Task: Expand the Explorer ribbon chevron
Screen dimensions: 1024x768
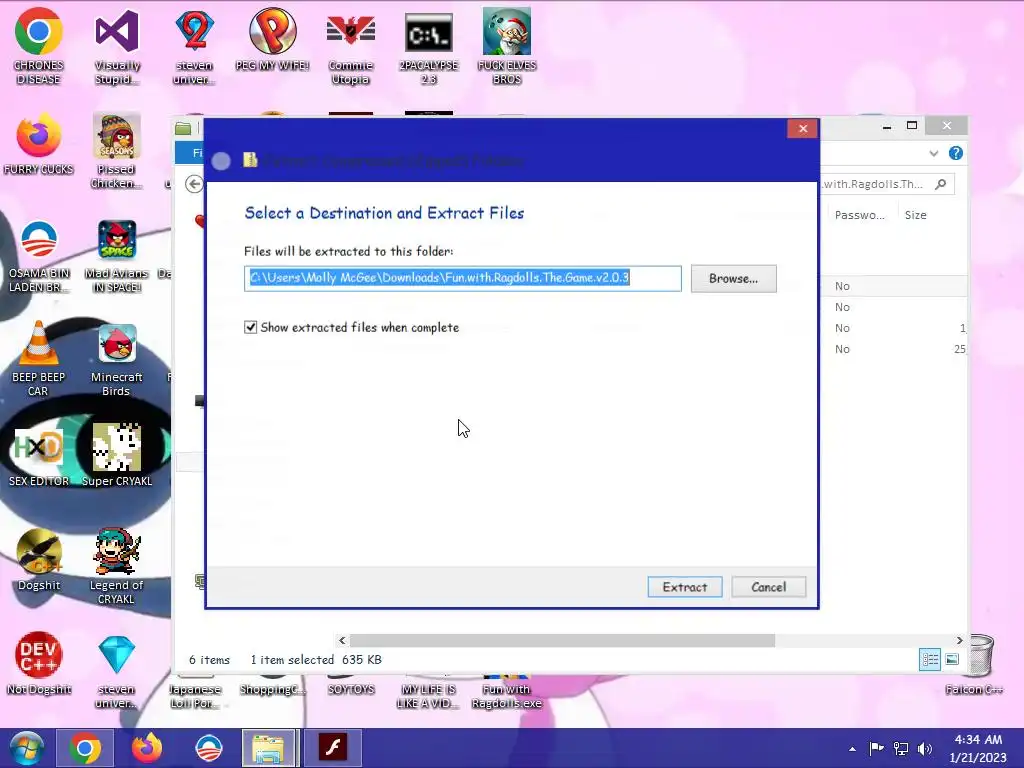Action: coord(934,153)
